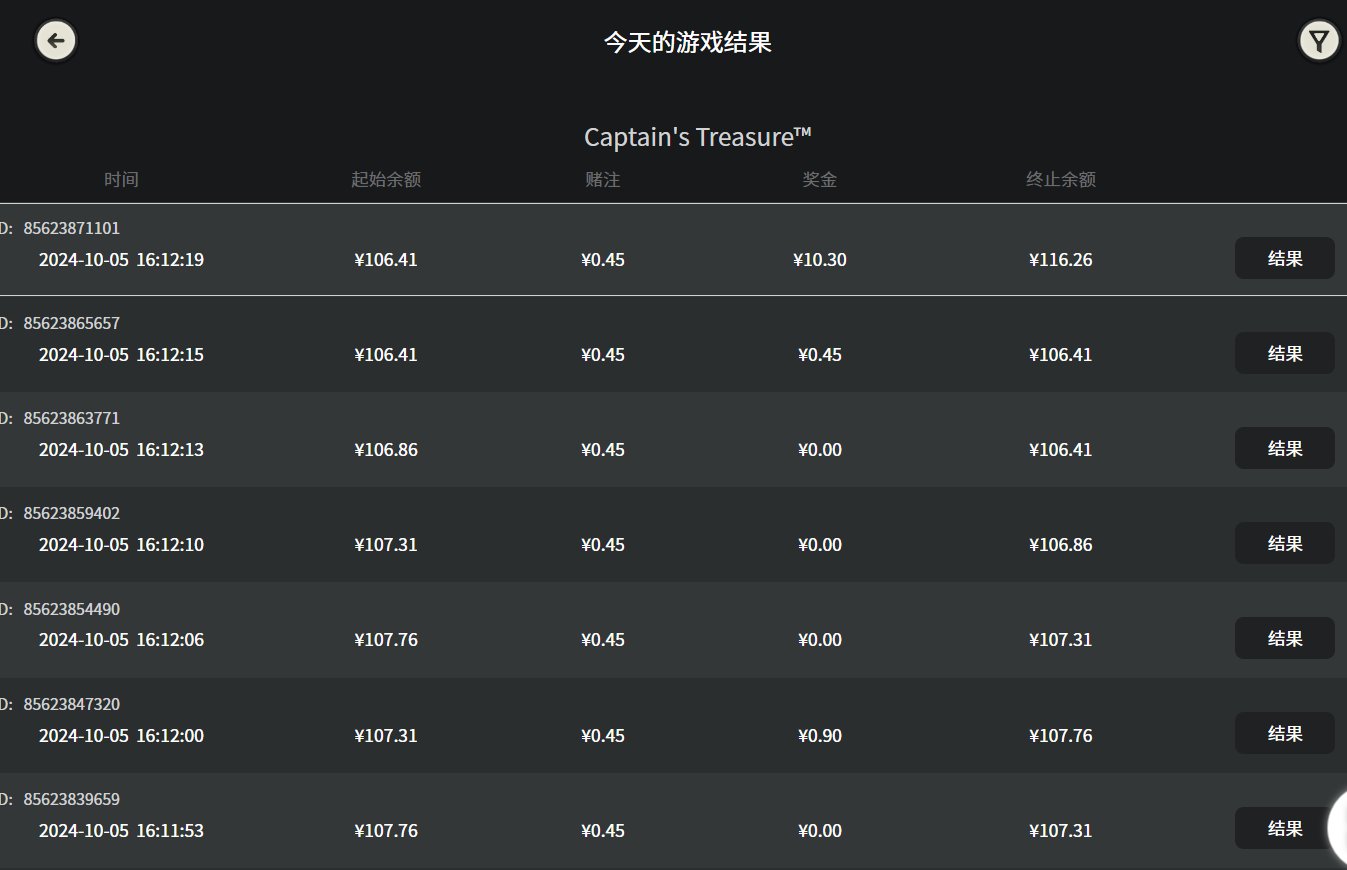Show result for the 16:11:53 round
This screenshot has height=870, width=1347.
(1284, 828)
